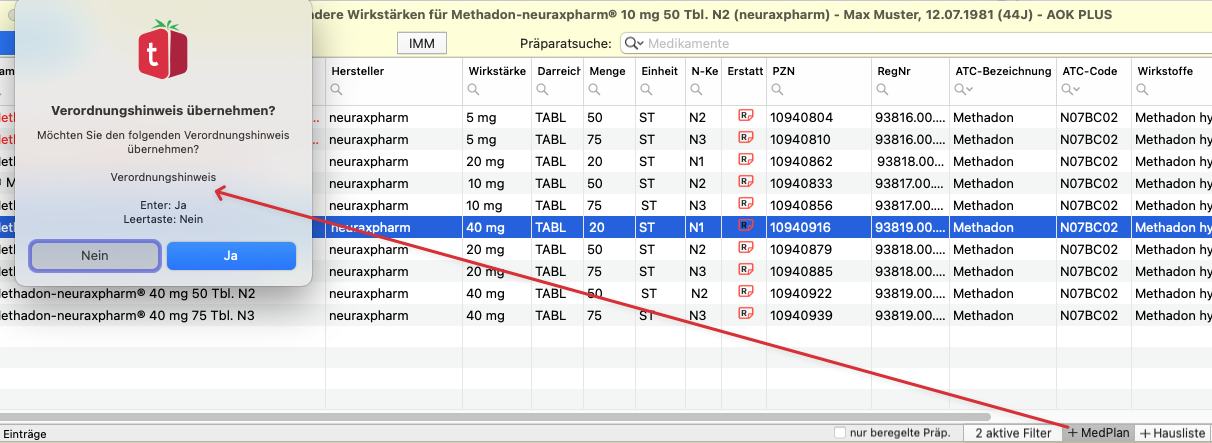The image size is (1212, 443).
Task: Open ATC-Bezeichnung filter dropdown
Action: point(966,90)
